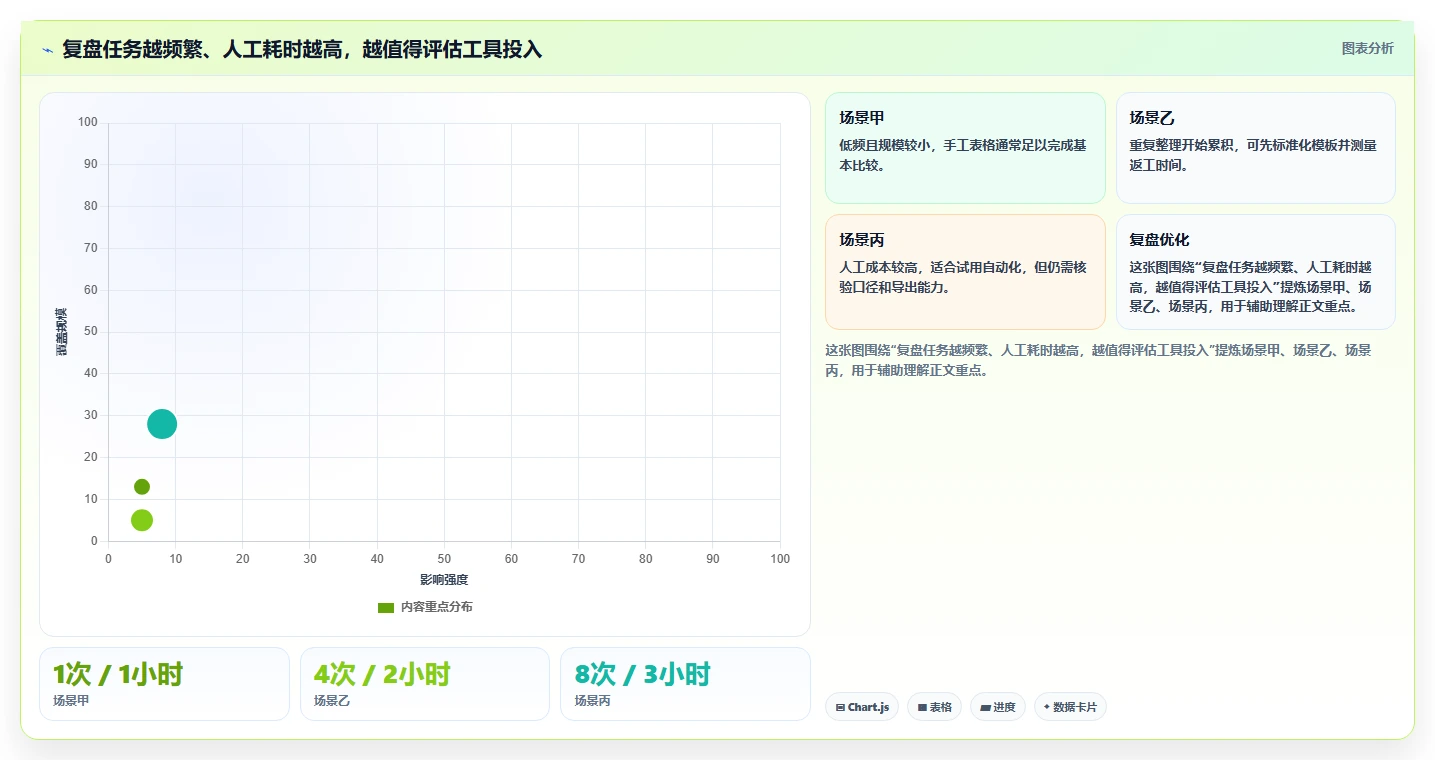The width and height of the screenshot is (1435, 760).
Task: Open the 场景乙 description card
Action: (x=1255, y=148)
